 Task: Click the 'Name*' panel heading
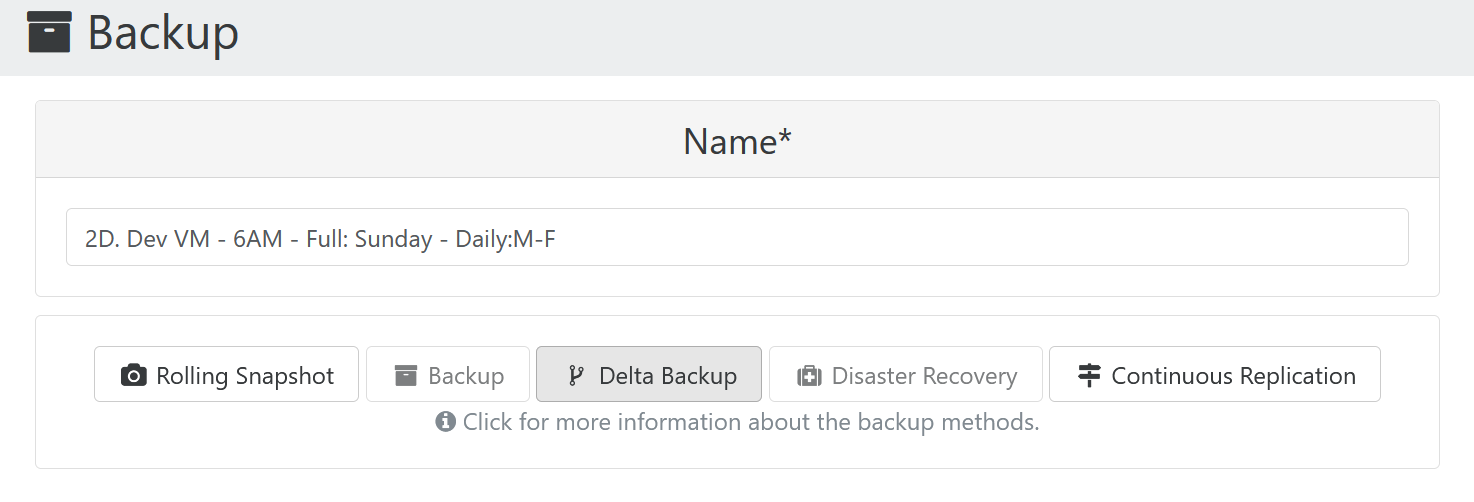click(737, 141)
